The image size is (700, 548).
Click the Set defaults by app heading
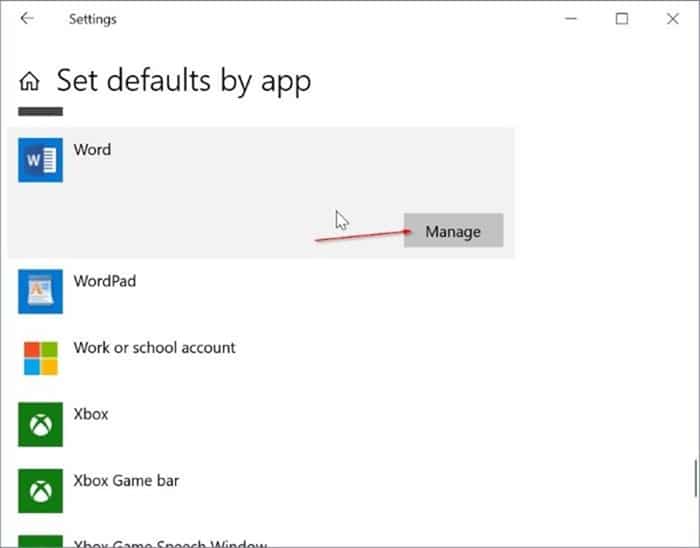(184, 81)
